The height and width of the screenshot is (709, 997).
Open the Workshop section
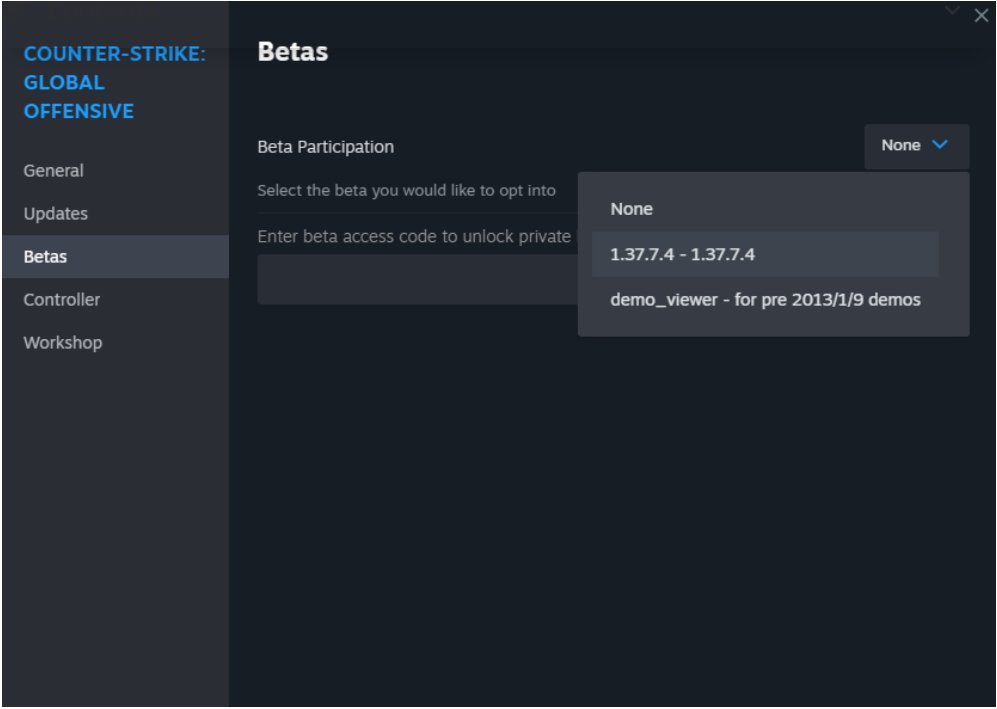63,343
